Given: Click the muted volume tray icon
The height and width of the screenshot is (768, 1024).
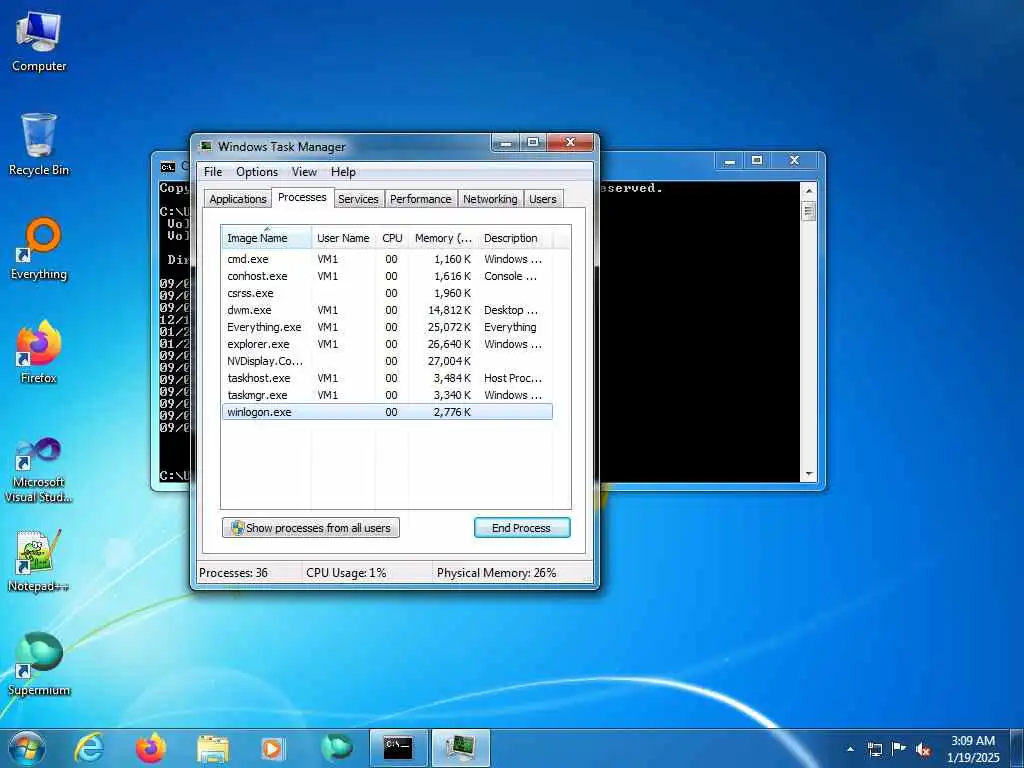Looking at the screenshot, I should [x=923, y=749].
